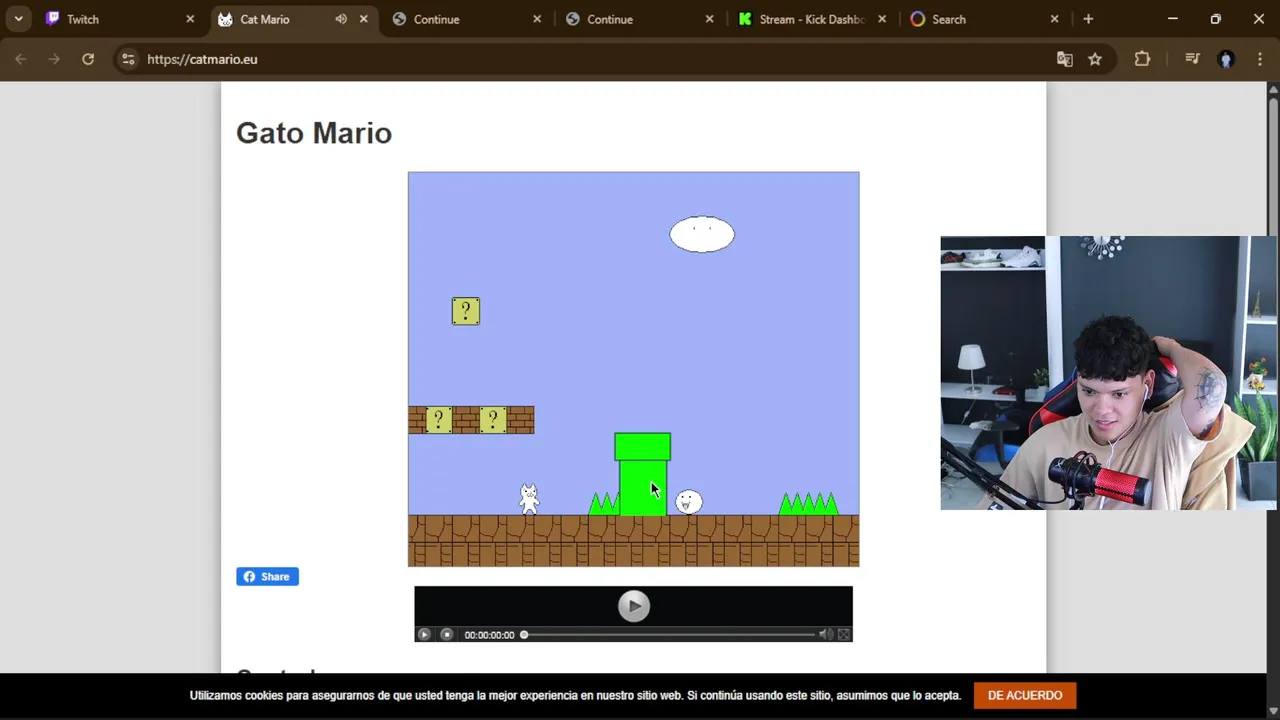Close the Kick Dashboard tab
The image size is (1280, 720).
click(x=882, y=19)
